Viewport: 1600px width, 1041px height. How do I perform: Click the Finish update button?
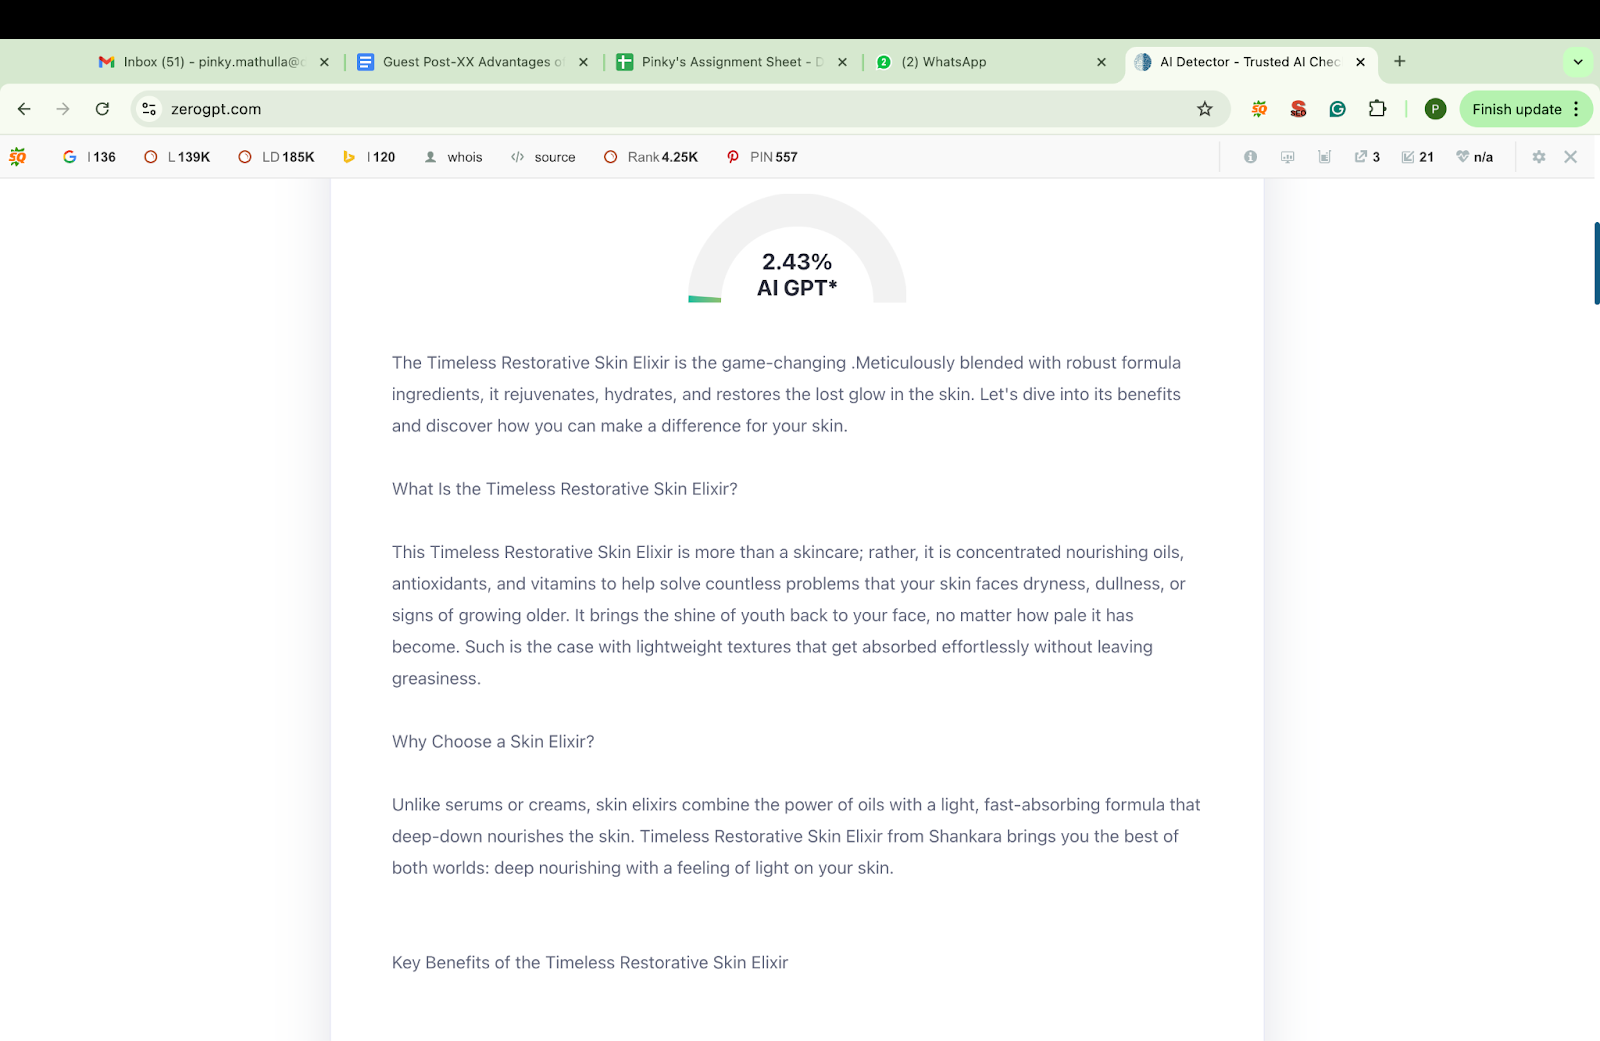(1516, 109)
